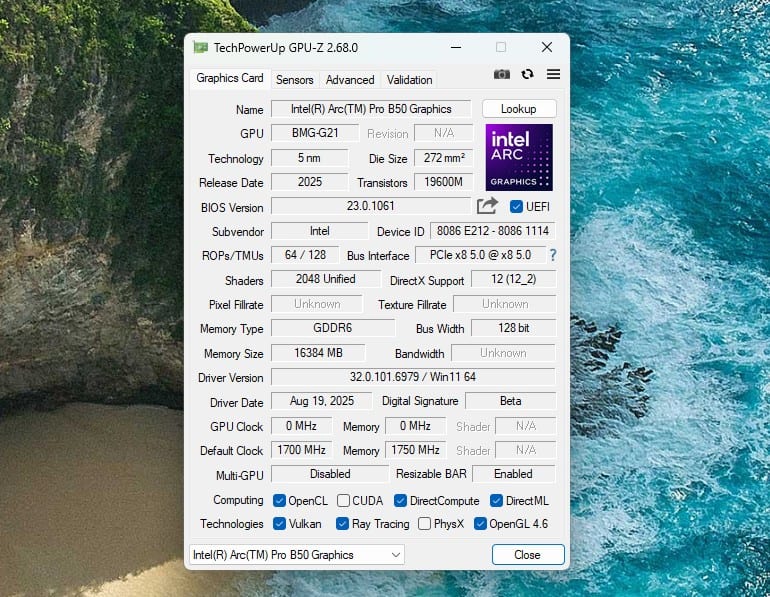Click the Bus Width value 128 bit
This screenshot has width=770, height=597.
[514, 327]
